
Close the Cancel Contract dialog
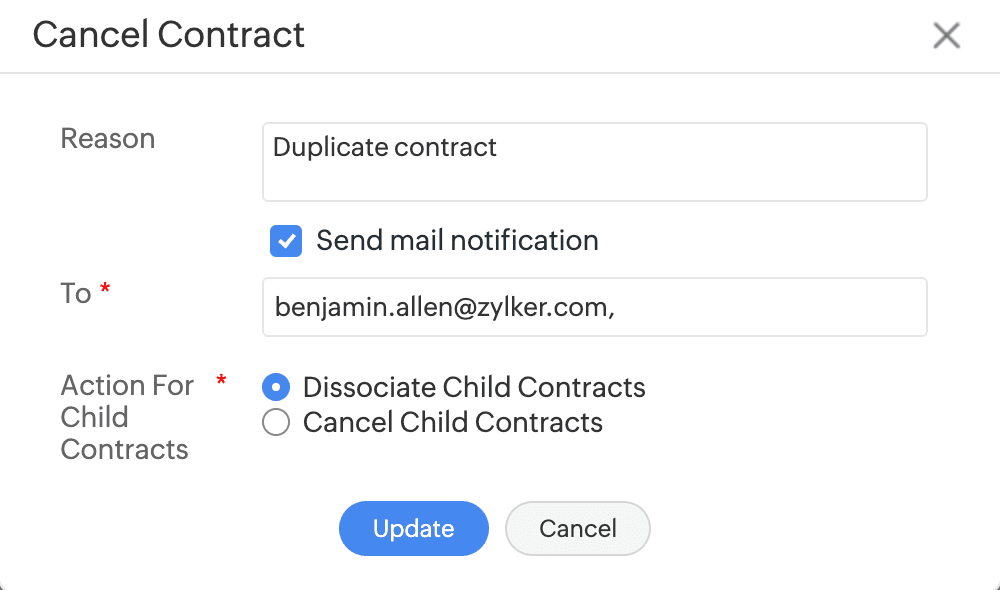click(x=946, y=36)
